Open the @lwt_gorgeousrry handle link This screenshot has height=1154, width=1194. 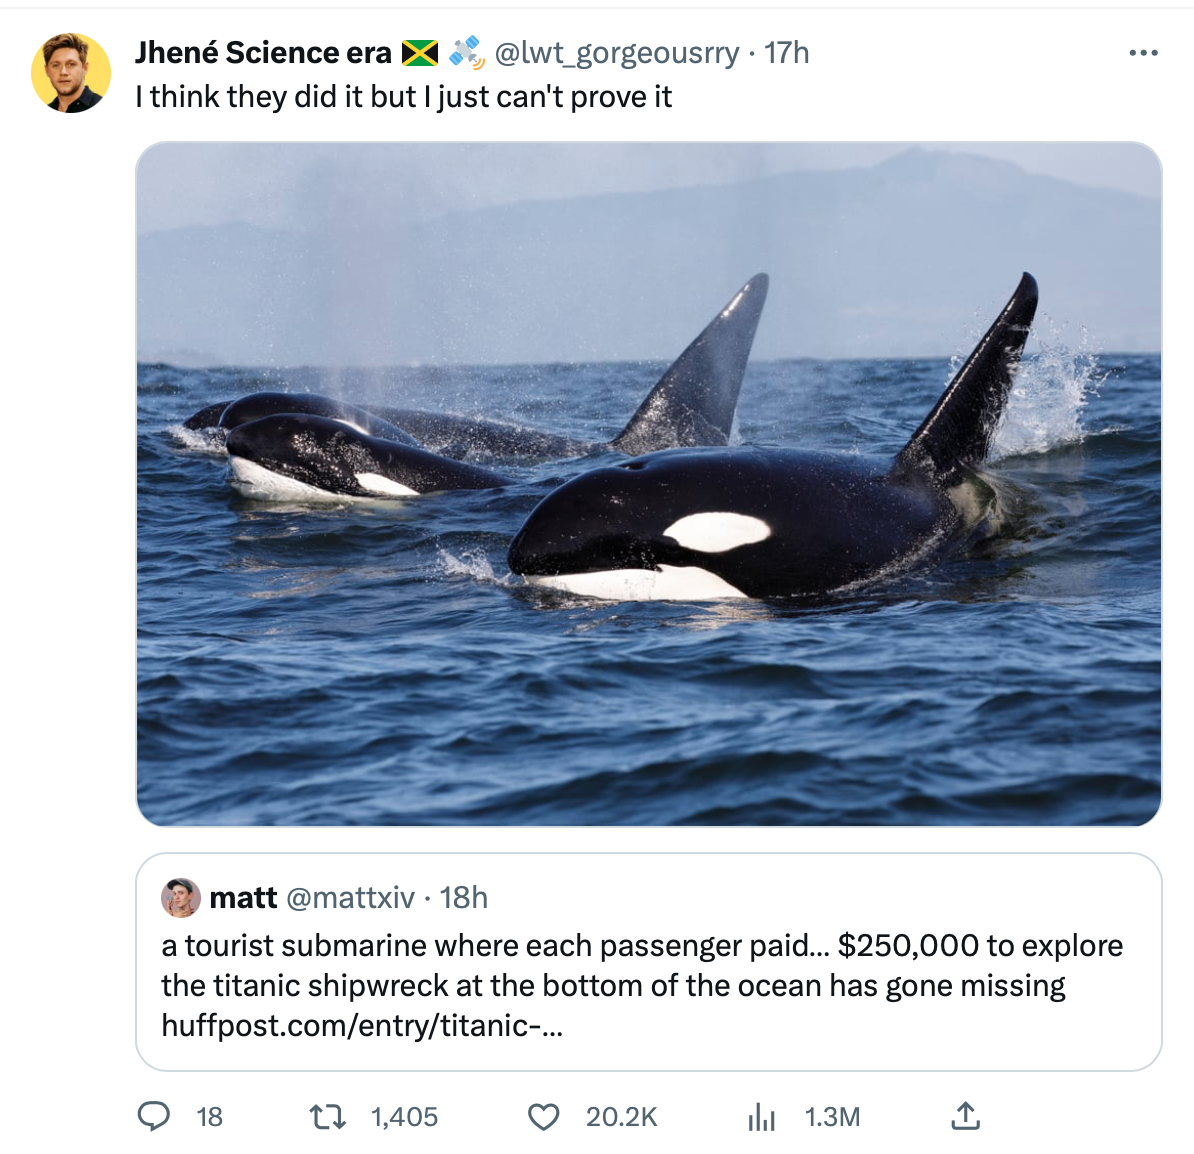[617, 53]
